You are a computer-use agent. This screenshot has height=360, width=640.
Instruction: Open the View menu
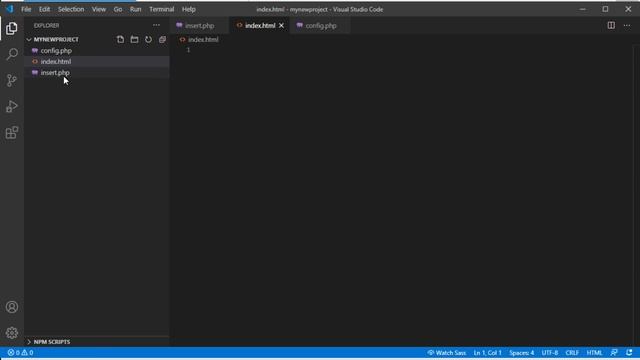(x=99, y=9)
